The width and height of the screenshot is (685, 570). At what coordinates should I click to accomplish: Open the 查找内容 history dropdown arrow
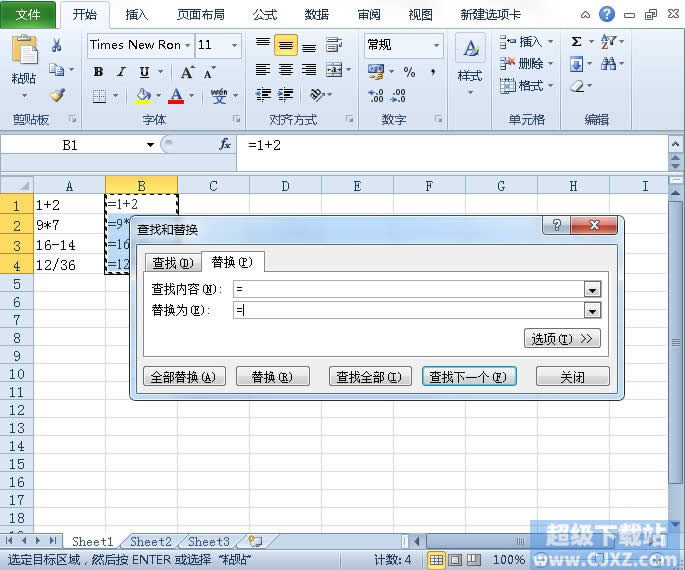click(x=592, y=289)
